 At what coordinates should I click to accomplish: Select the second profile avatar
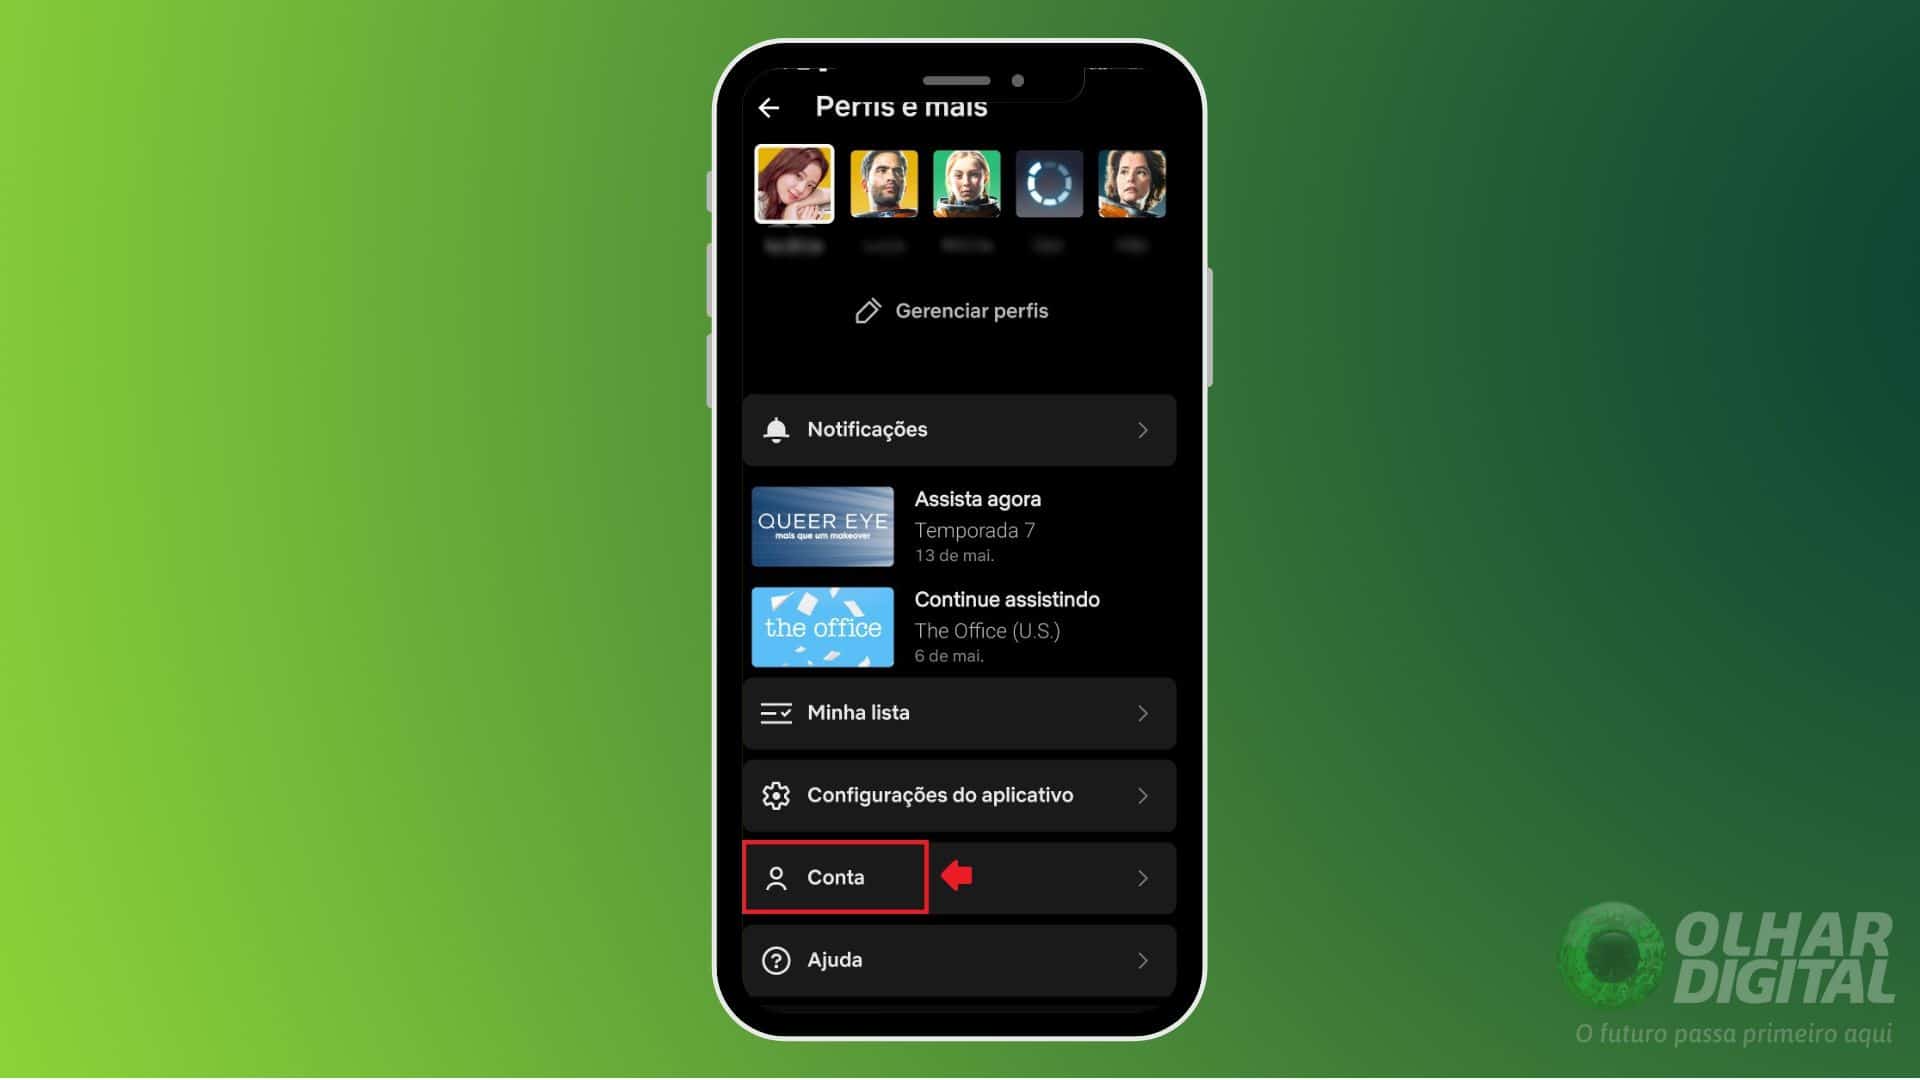coord(882,185)
